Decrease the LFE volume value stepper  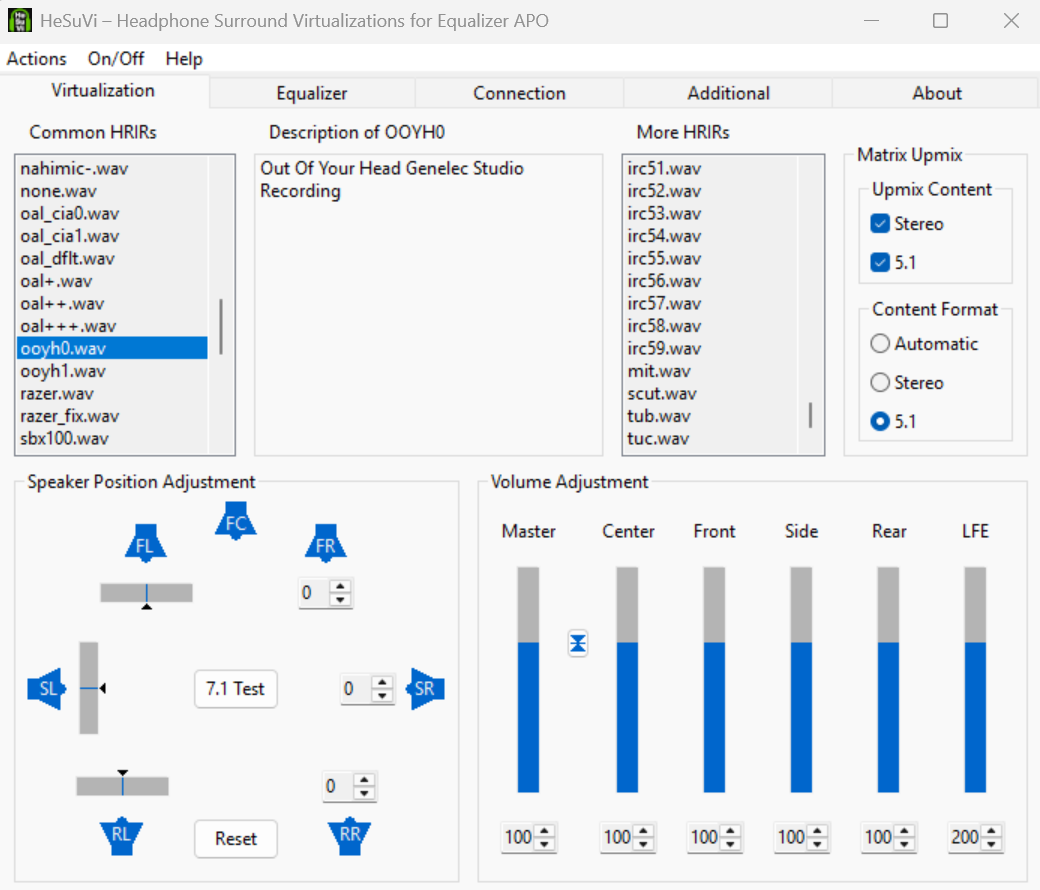pos(992,844)
